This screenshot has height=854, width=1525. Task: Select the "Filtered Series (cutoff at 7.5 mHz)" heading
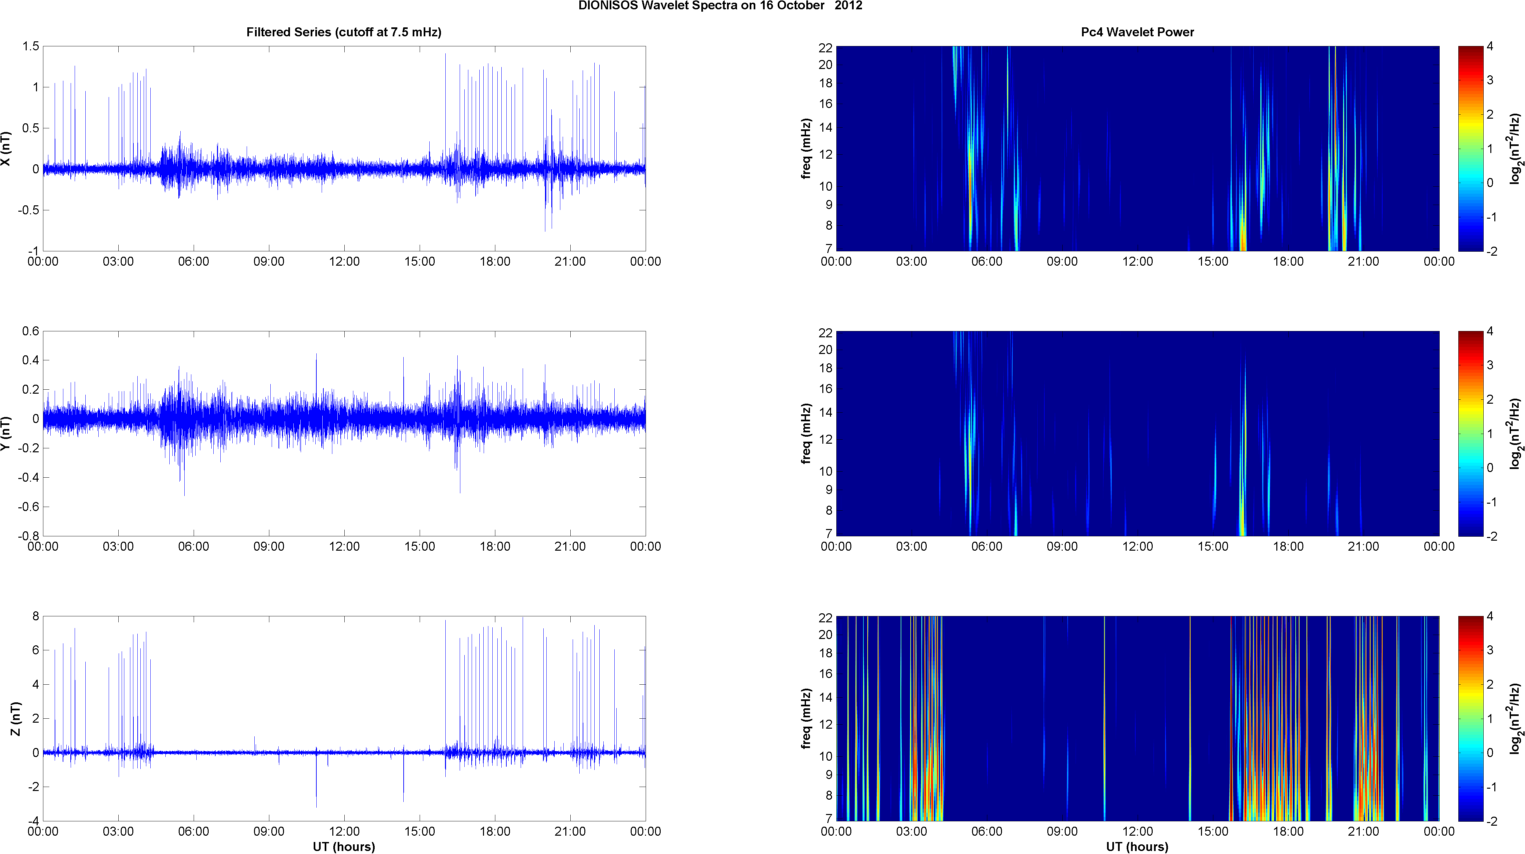344,32
